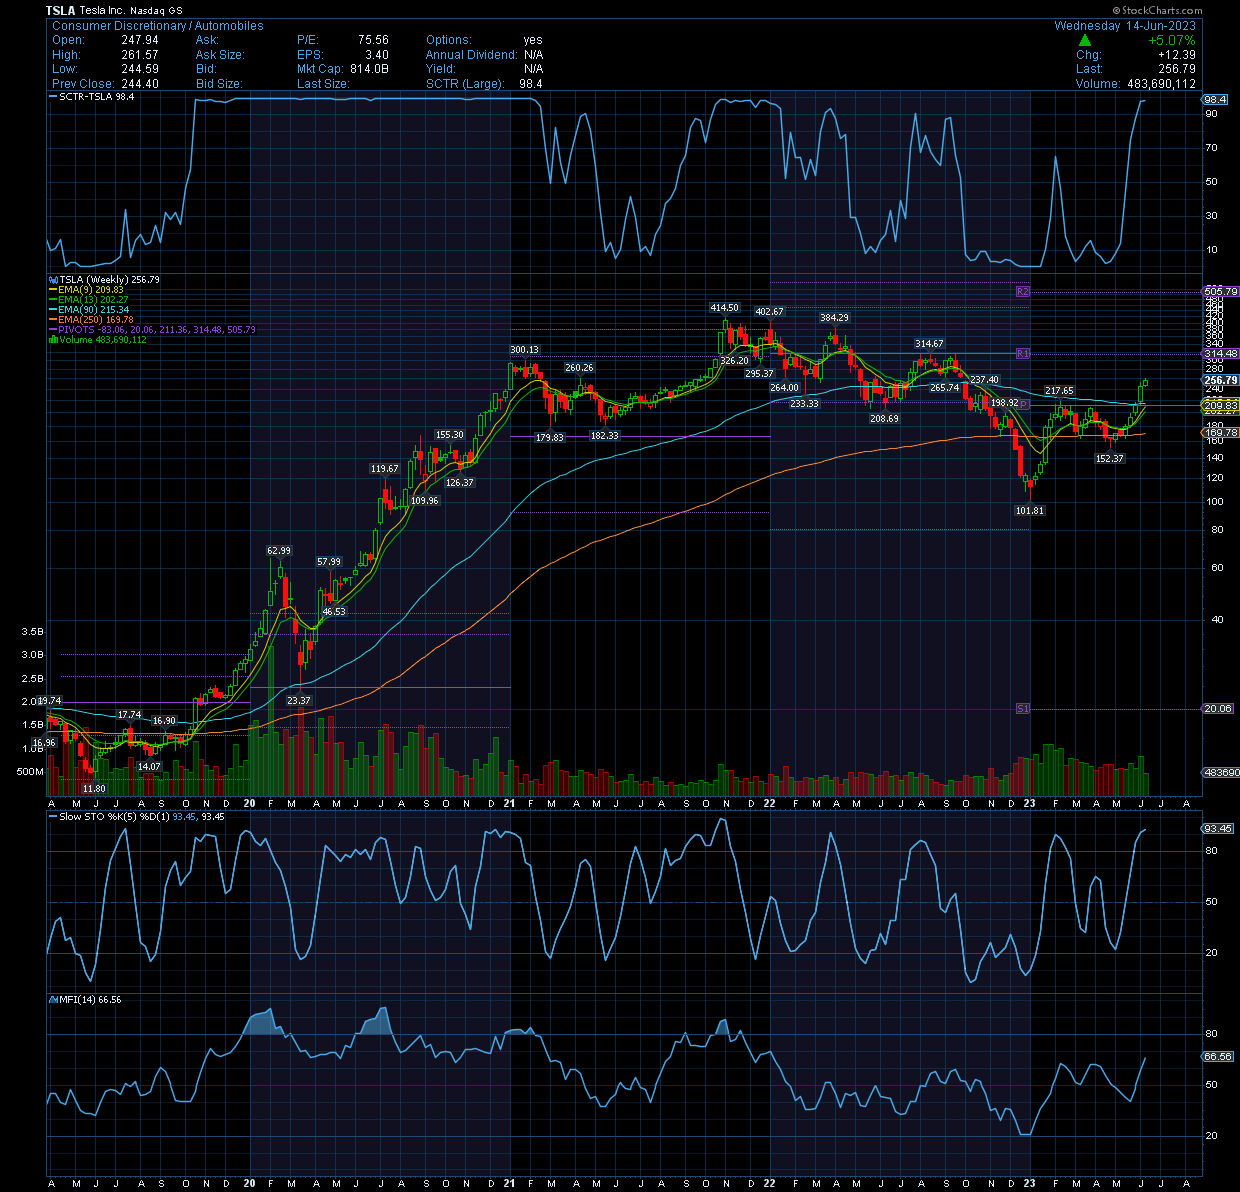Click the 11.80 low price label

94,789
